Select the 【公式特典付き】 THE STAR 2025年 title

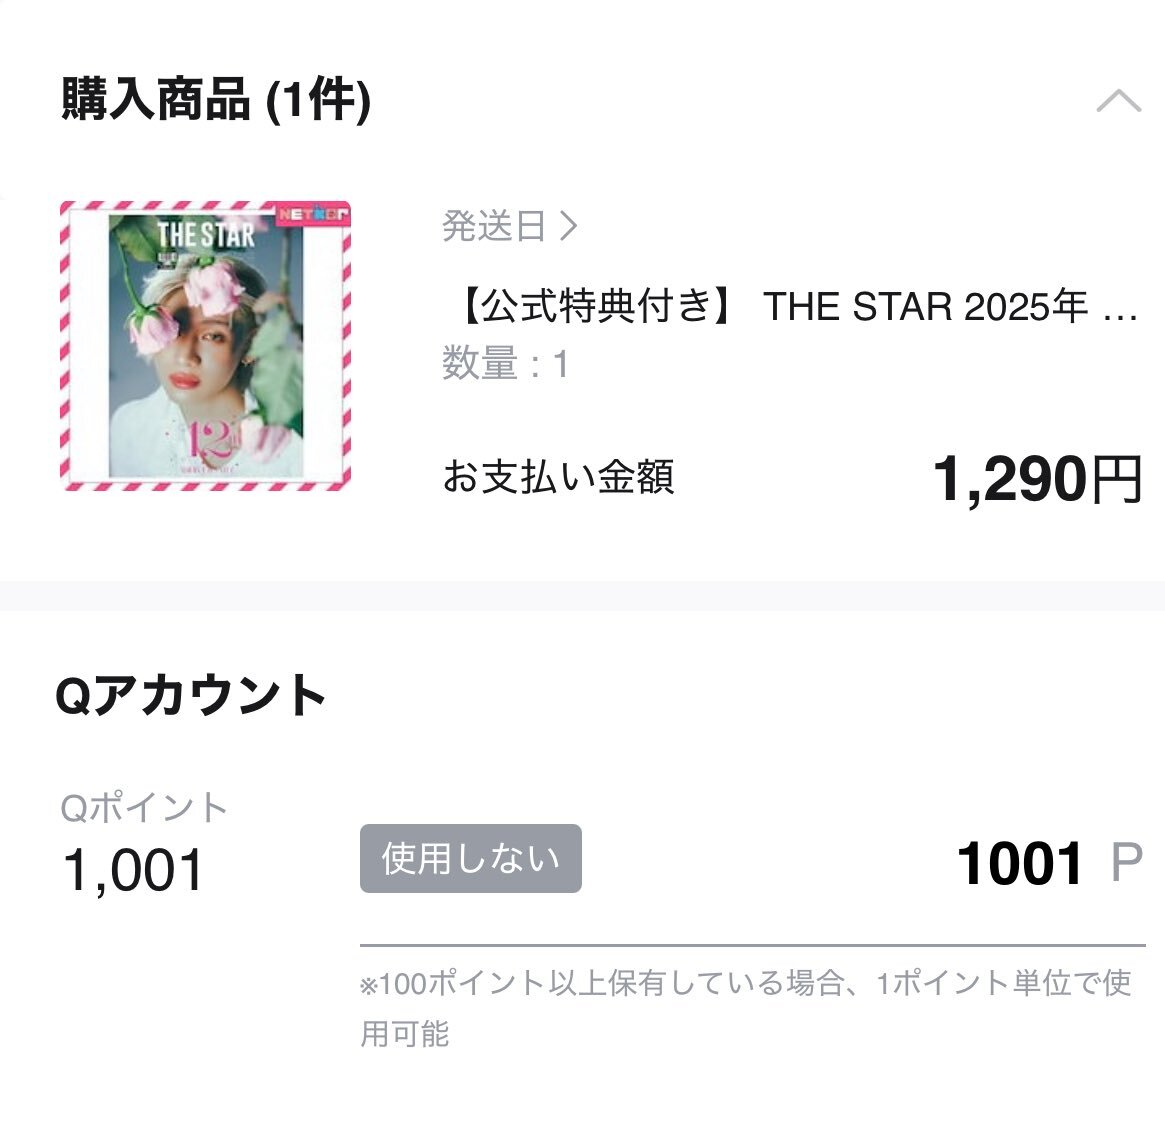[797, 306]
